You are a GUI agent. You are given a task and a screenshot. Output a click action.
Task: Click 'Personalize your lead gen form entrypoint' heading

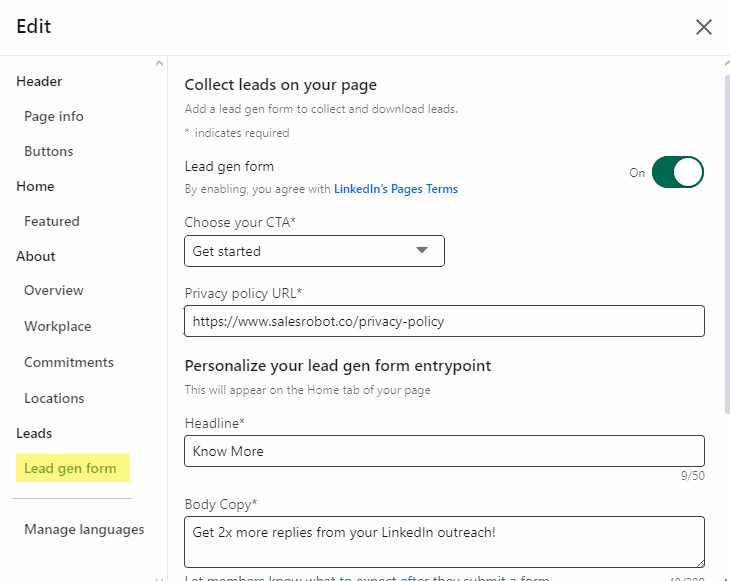pyautogui.click(x=338, y=366)
